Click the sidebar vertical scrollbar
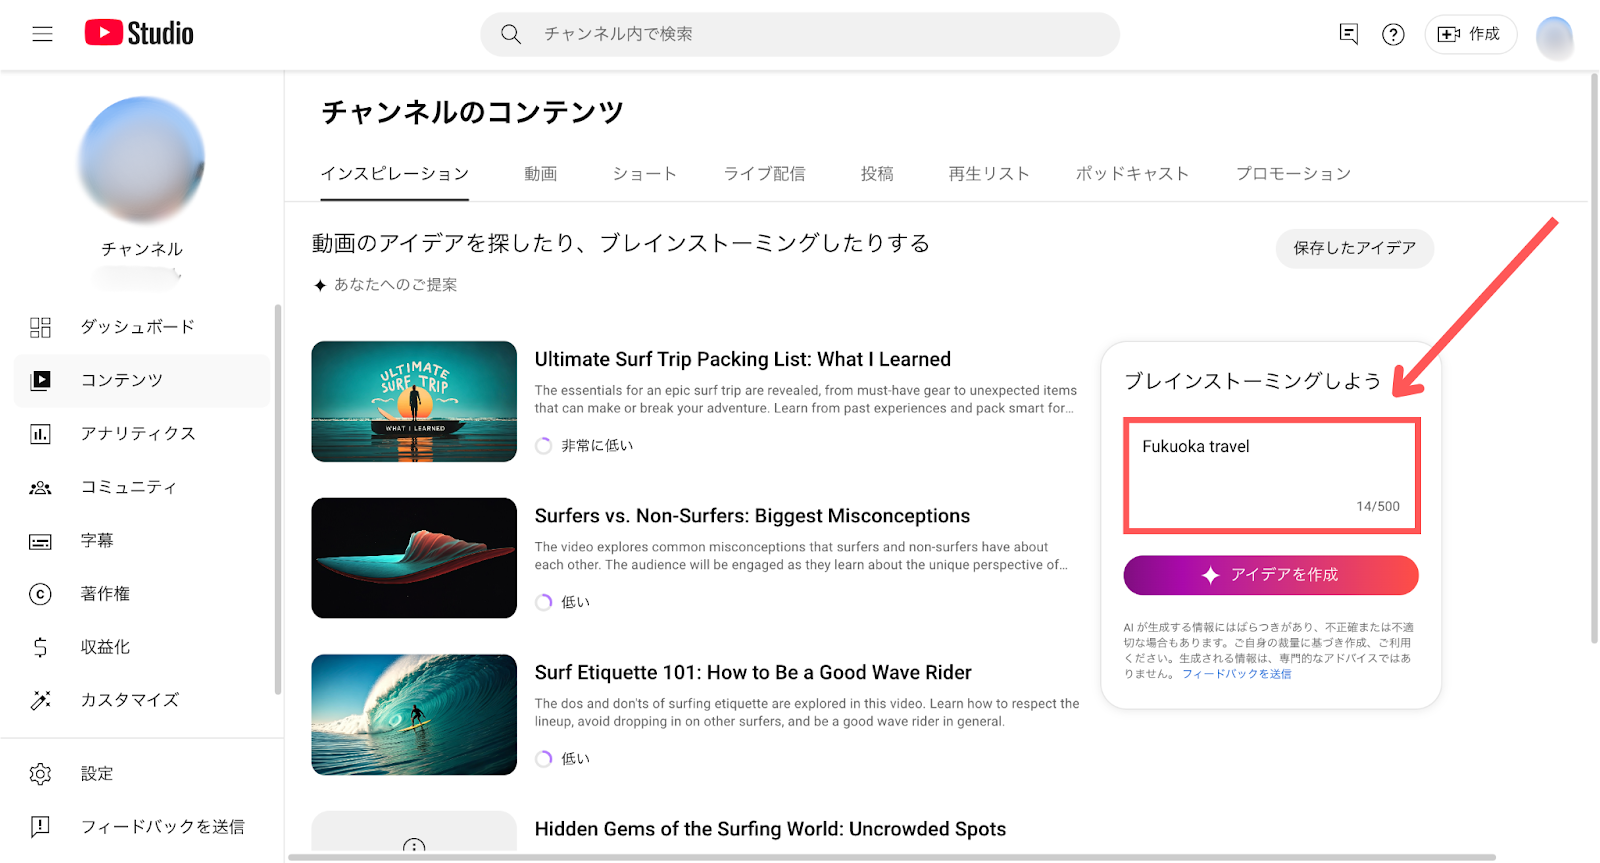 pyautogui.click(x=277, y=499)
